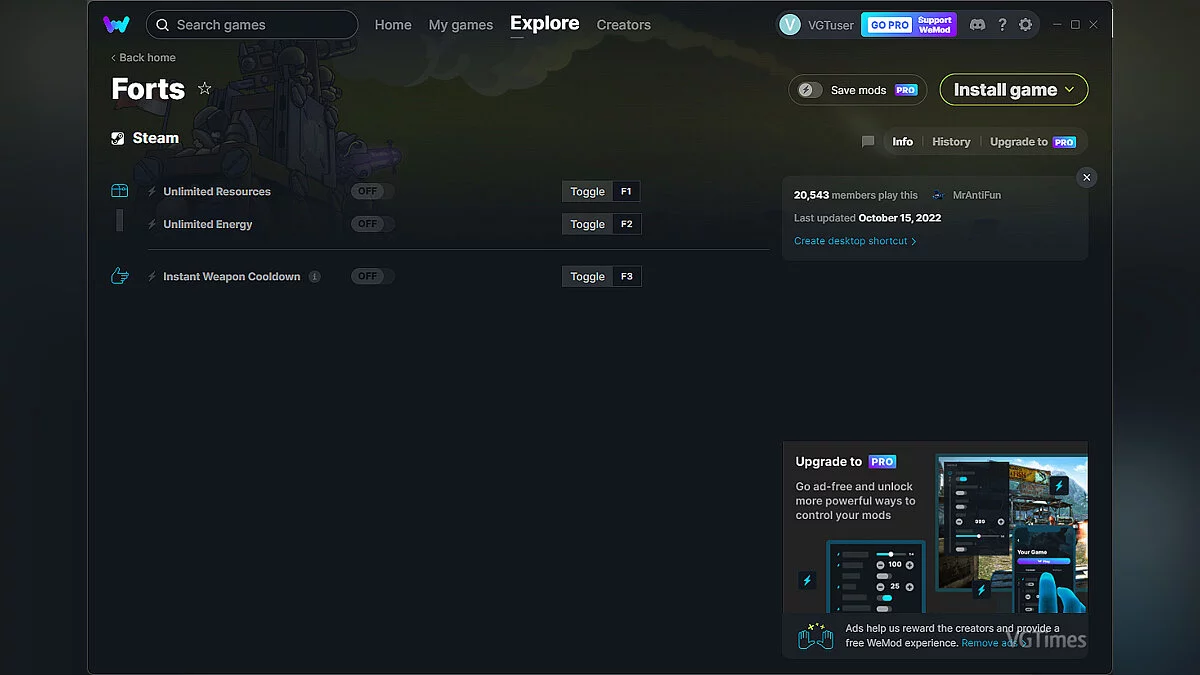Favorite Forts with the star icon
Viewport: 1200px width, 675px height.
point(205,89)
